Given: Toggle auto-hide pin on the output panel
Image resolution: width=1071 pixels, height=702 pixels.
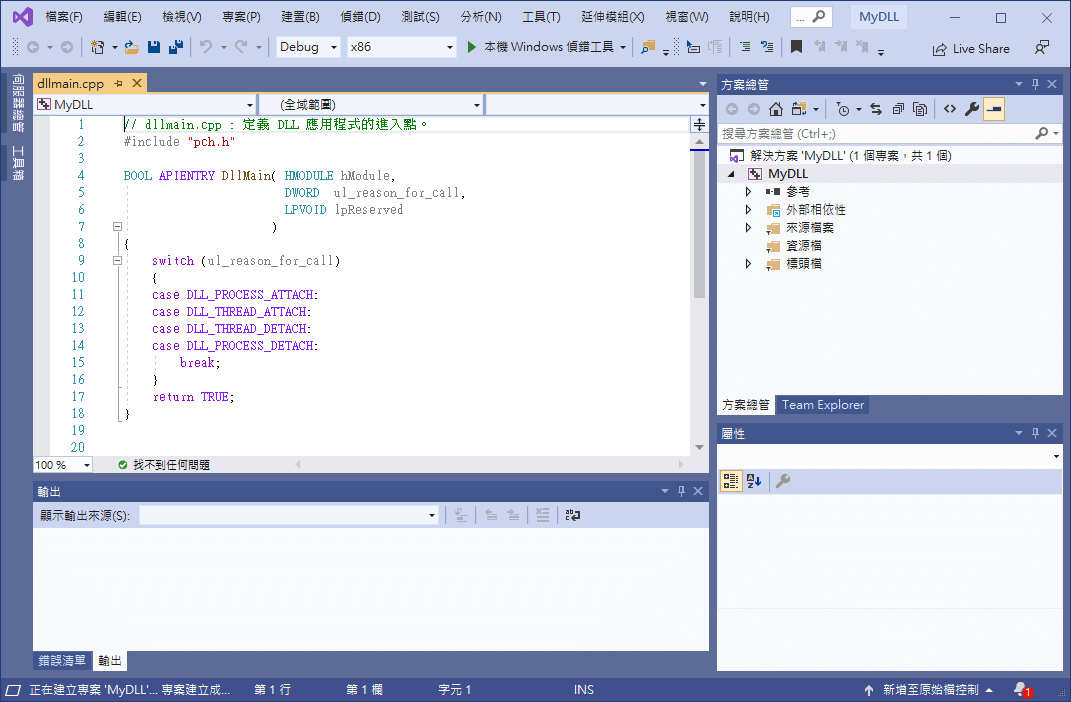Looking at the screenshot, I should pos(681,491).
